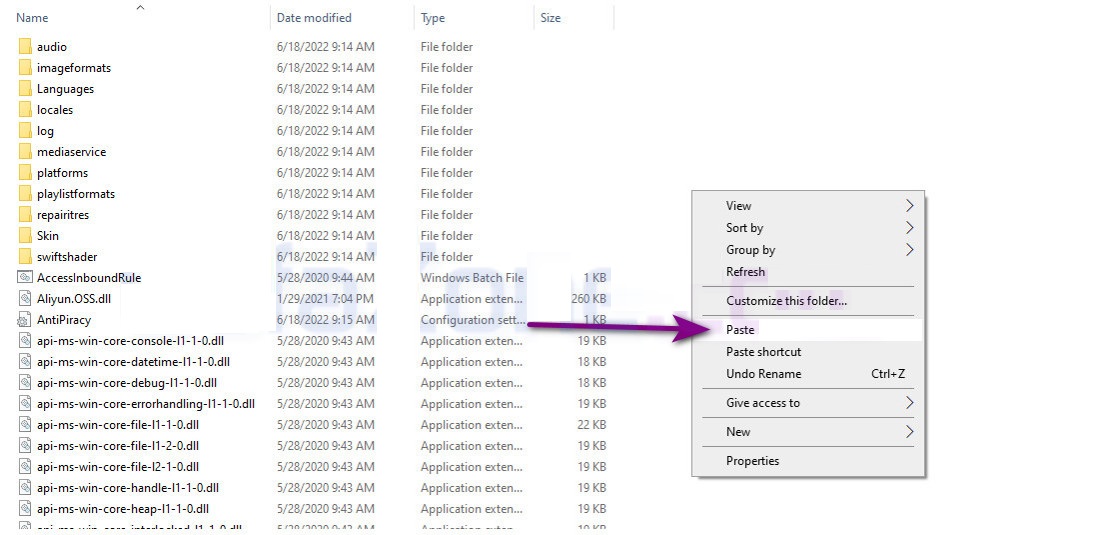This screenshot has height=535, width=1115.
Task: Click the api-ms-win-core-file-l2-1-0.dll icon
Action: pyautogui.click(x=25, y=467)
